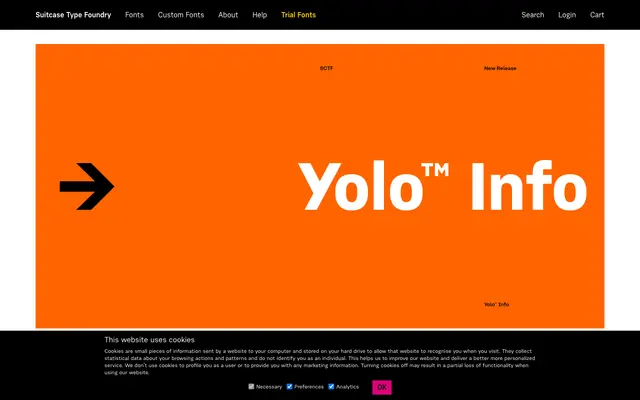Select the Trial Fonts link
The width and height of the screenshot is (640, 400).
(298, 15)
